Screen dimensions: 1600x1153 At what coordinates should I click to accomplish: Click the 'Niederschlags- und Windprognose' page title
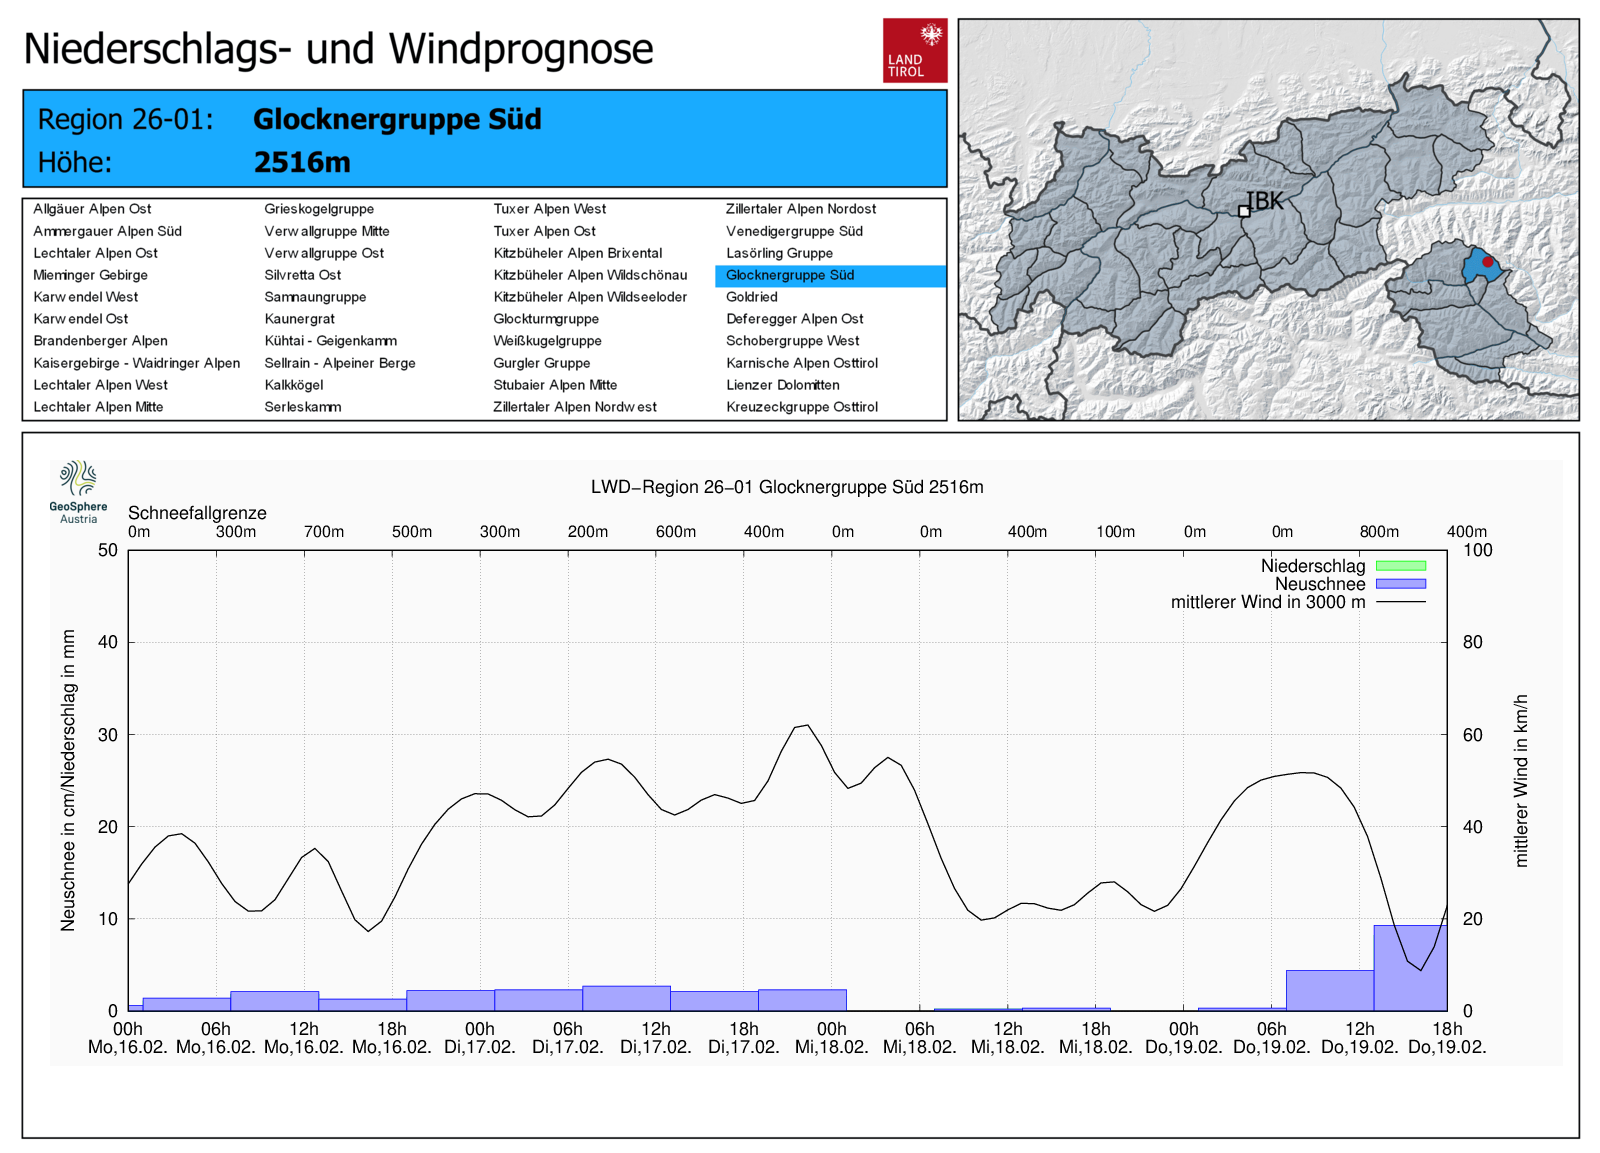tap(338, 49)
